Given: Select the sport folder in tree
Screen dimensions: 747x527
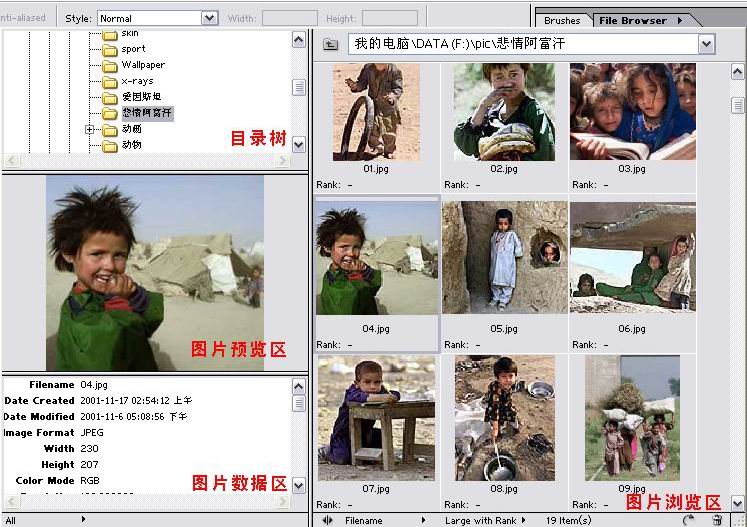Looking at the screenshot, I should pyautogui.click(x=133, y=49).
